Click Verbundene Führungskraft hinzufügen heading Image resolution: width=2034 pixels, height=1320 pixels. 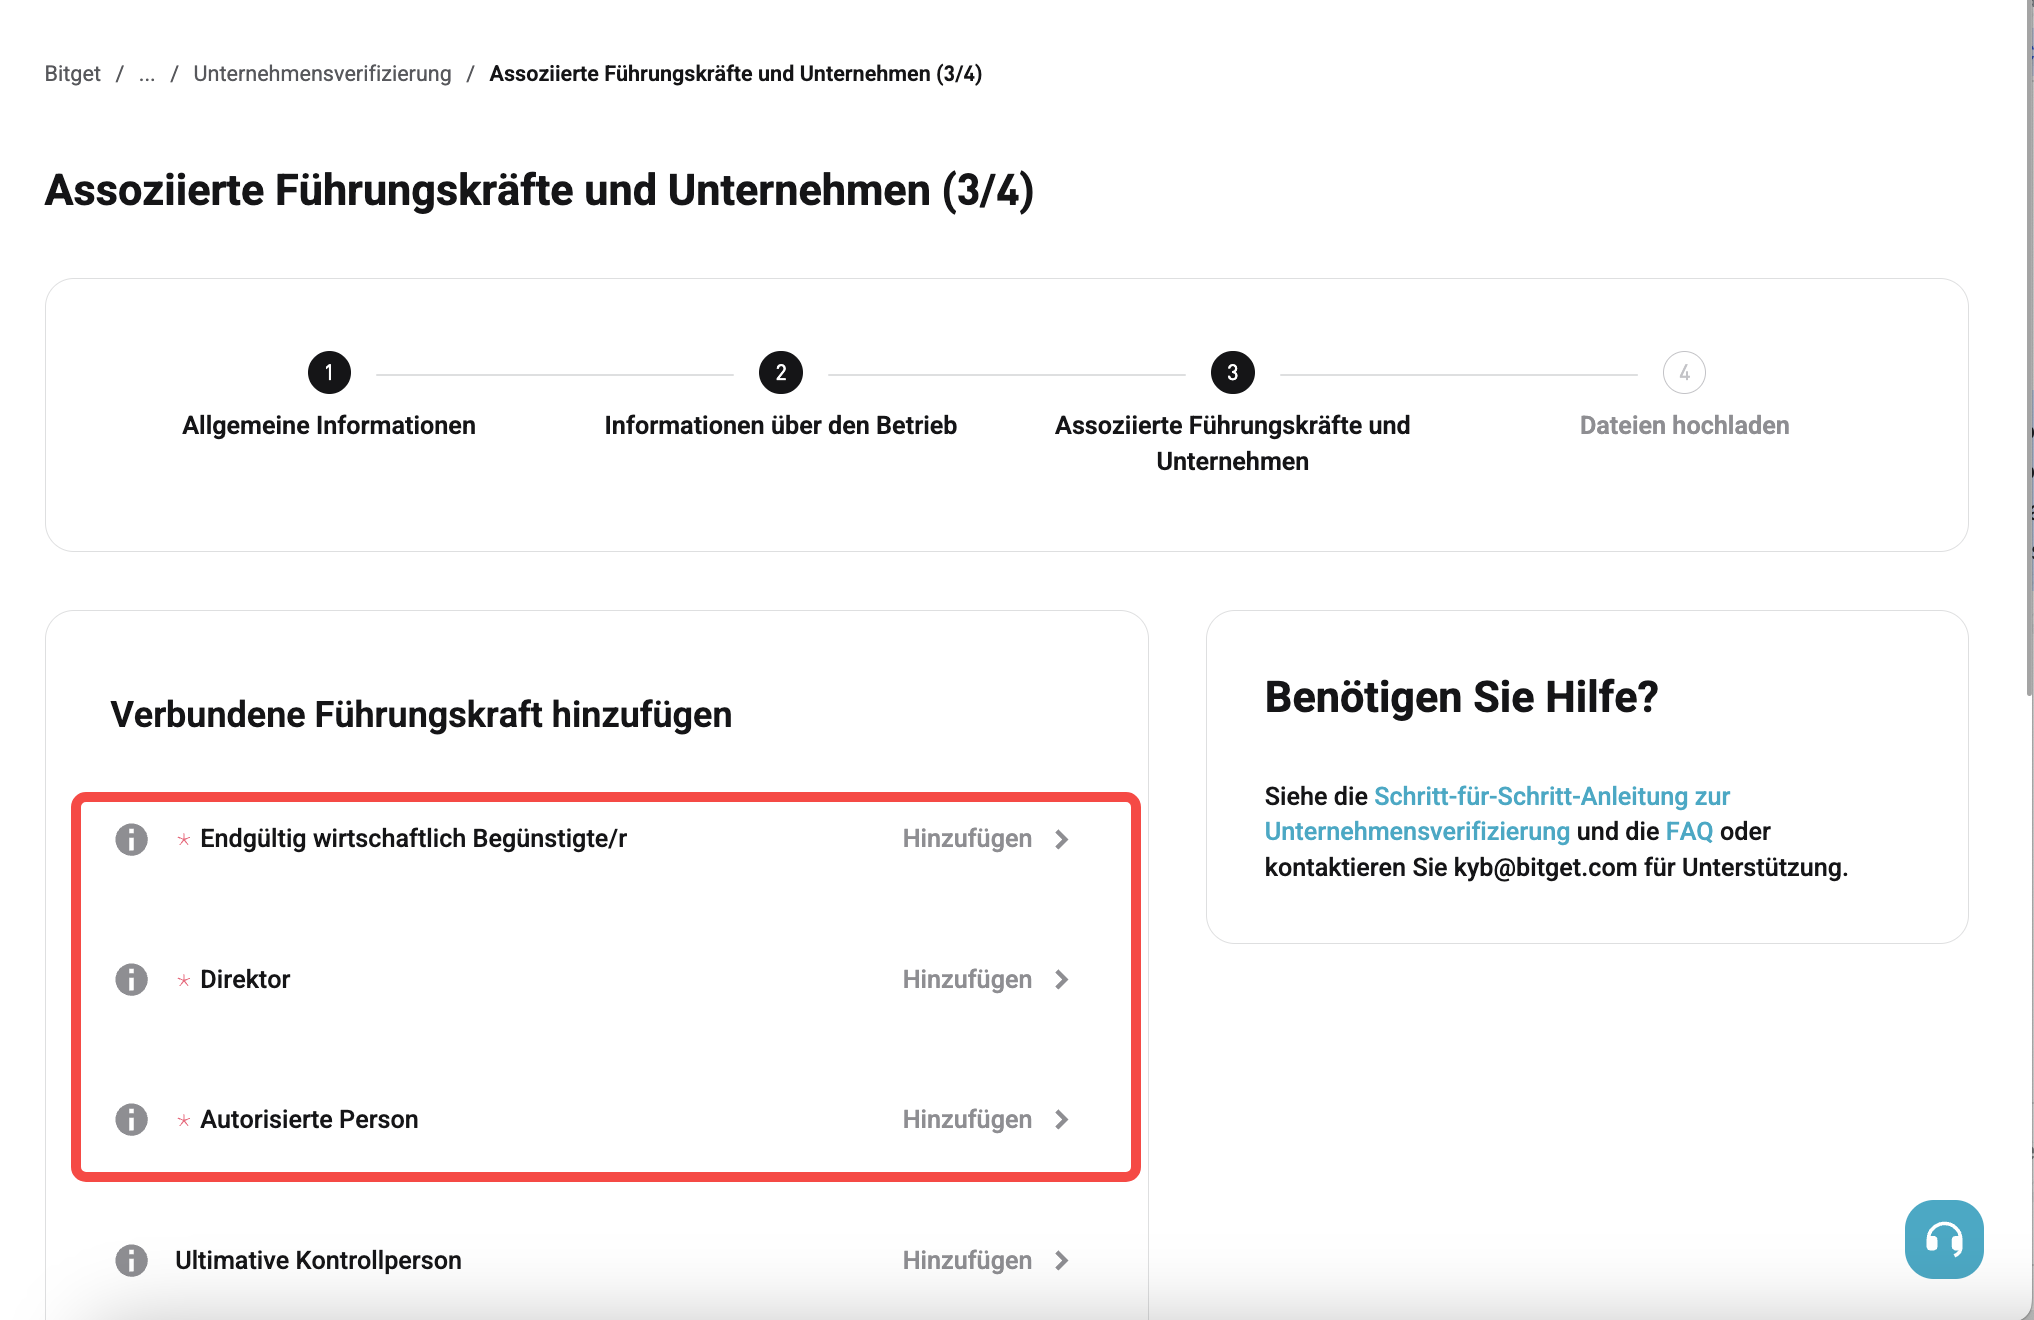tap(421, 715)
